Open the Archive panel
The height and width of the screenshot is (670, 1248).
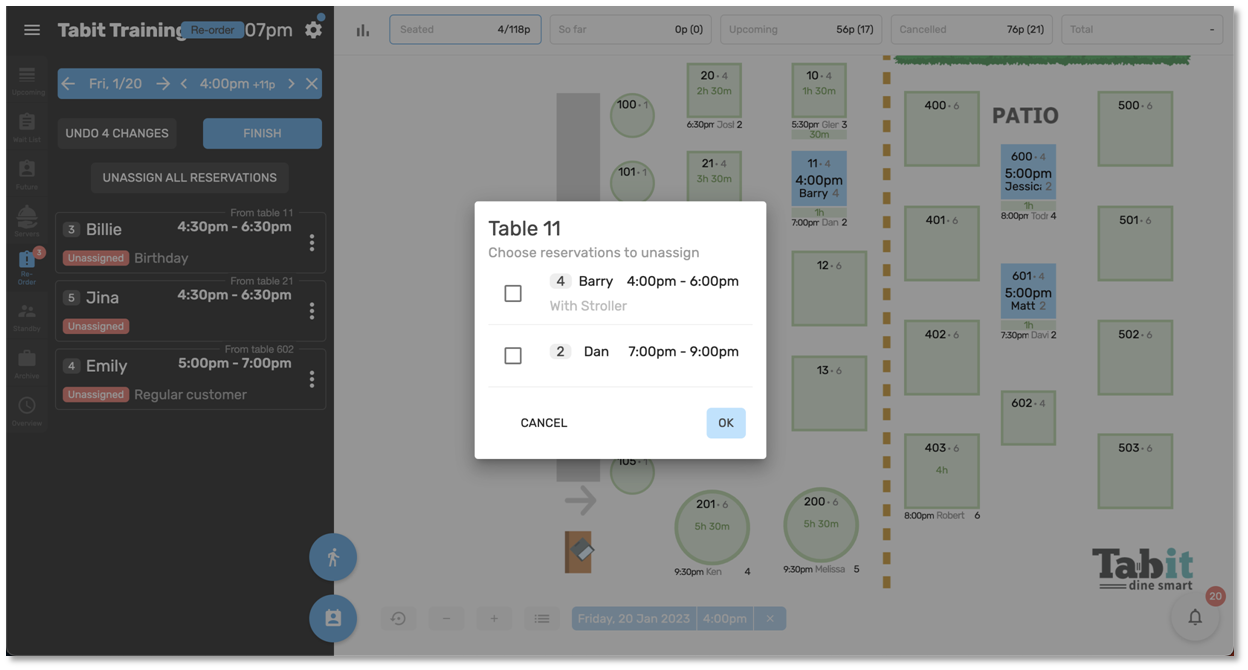[x=27, y=360]
